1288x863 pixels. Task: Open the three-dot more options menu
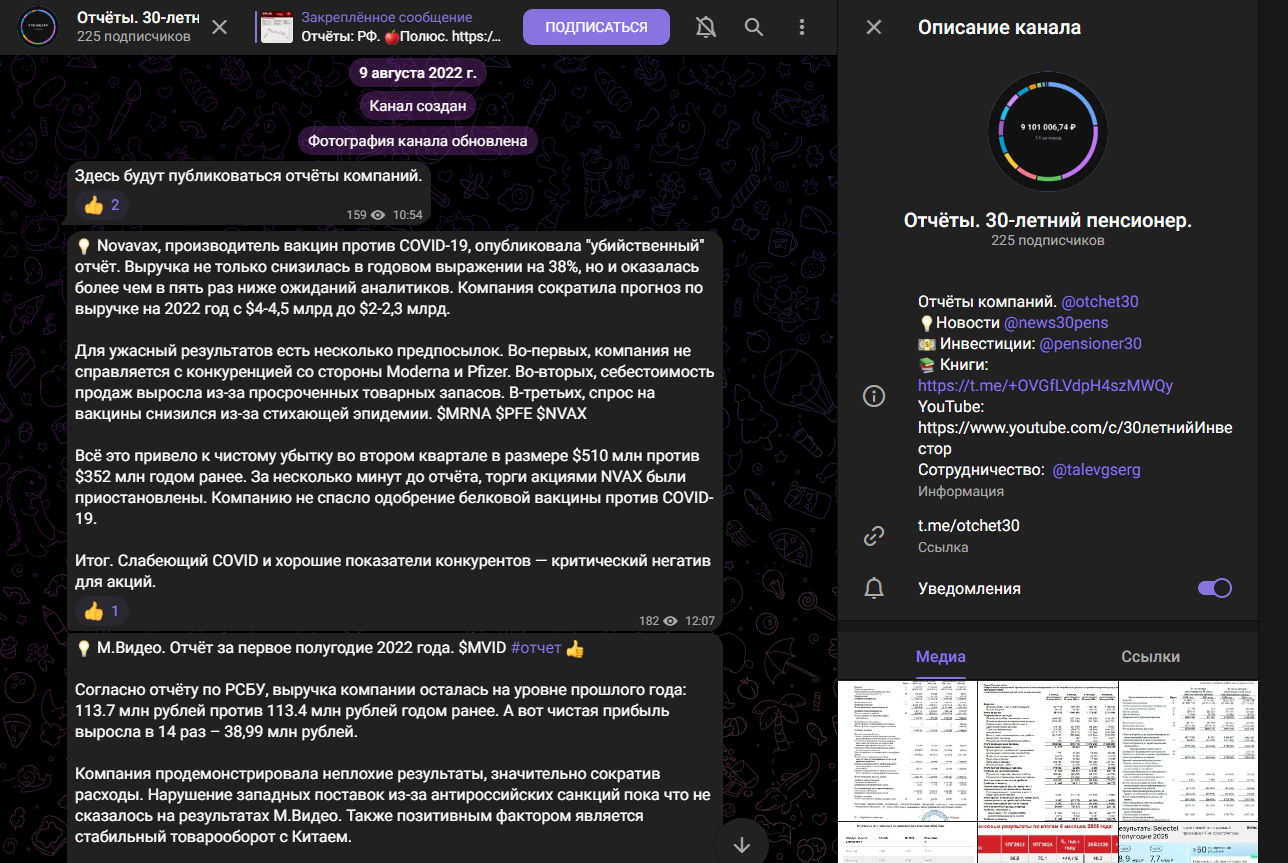(804, 27)
